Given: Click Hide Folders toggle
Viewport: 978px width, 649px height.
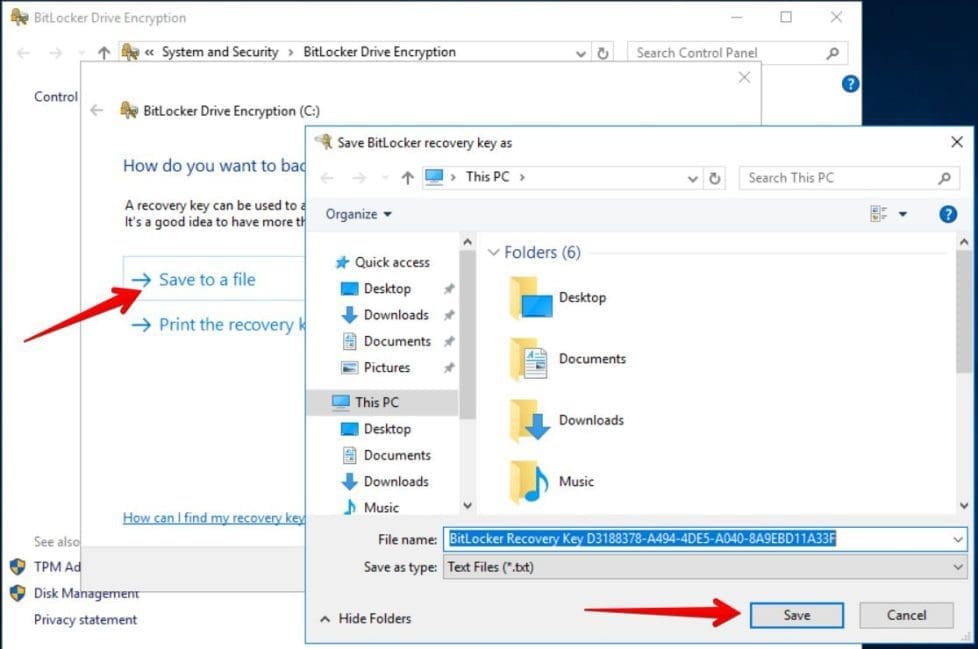Looking at the screenshot, I should (x=365, y=619).
